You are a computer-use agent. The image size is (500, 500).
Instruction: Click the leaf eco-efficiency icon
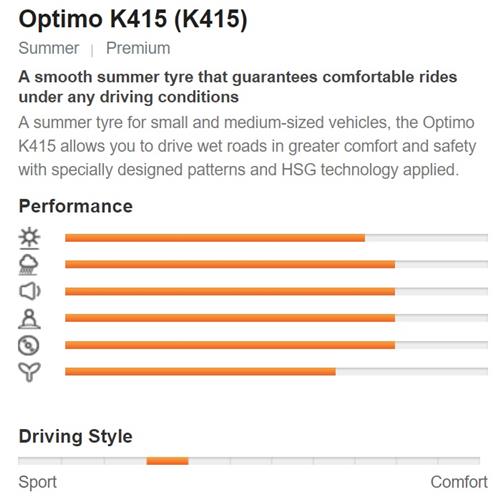click(29, 372)
